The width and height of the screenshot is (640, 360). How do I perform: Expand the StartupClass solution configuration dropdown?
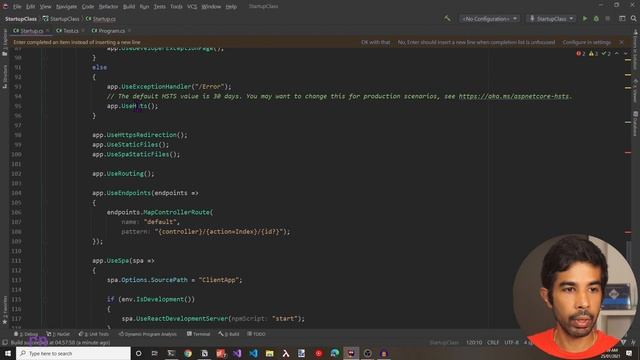pos(551,18)
